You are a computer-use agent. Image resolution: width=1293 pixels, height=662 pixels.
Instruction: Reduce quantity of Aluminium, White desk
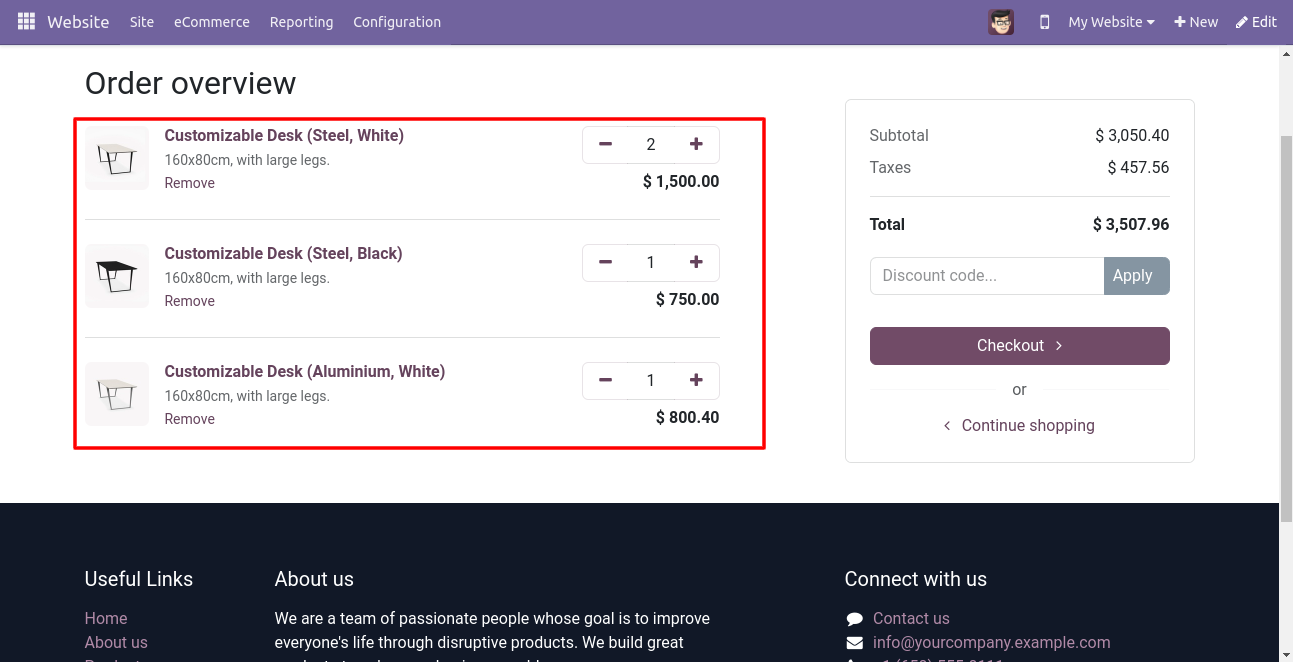pos(605,381)
